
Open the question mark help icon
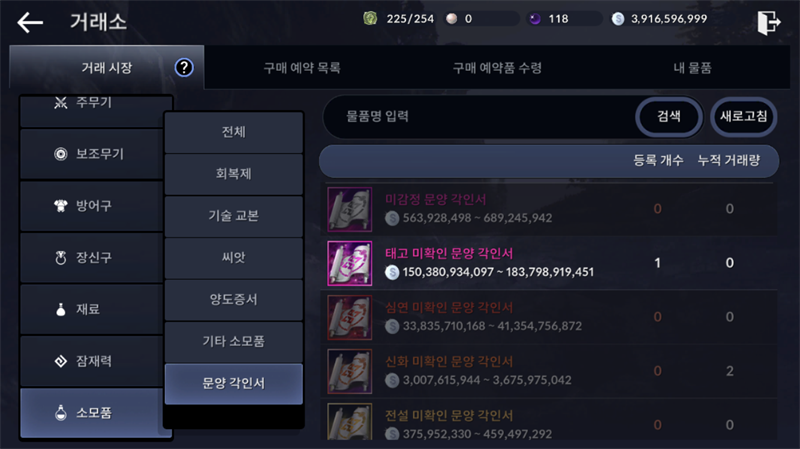(x=184, y=67)
